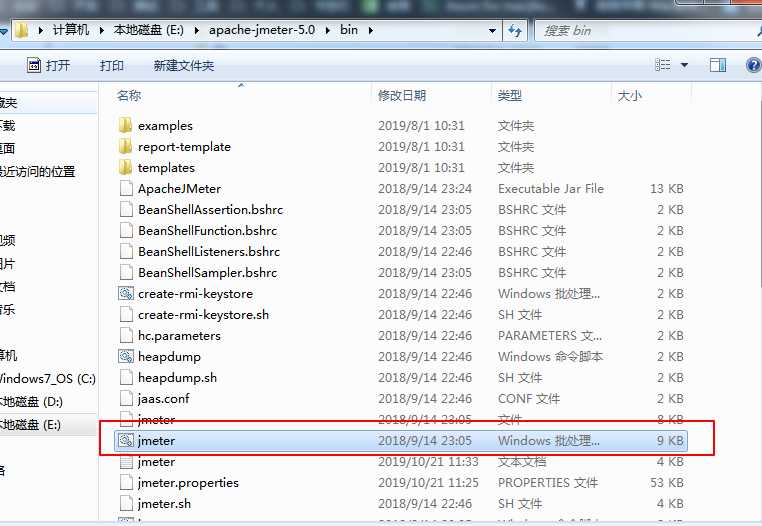Open the view options dropdown arrow
This screenshot has height=526, width=762.
[684, 65]
